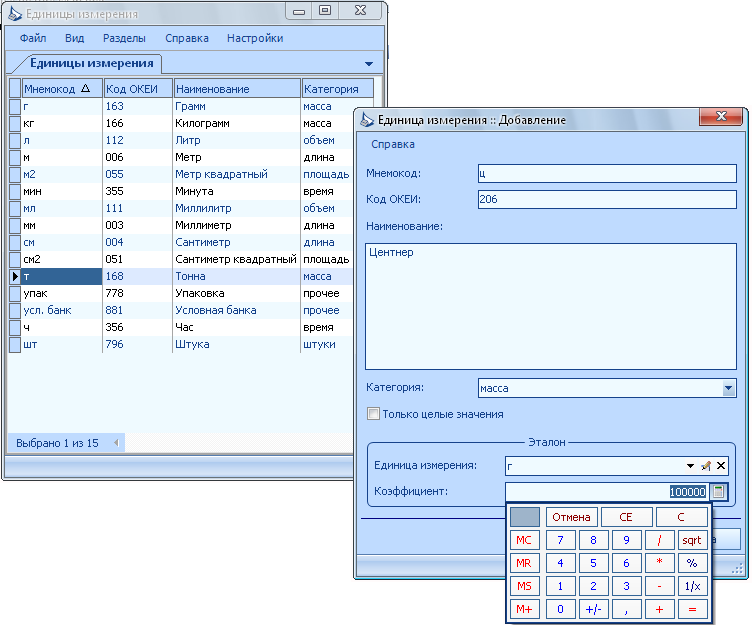Open the Настройки menu

click(x=255, y=38)
